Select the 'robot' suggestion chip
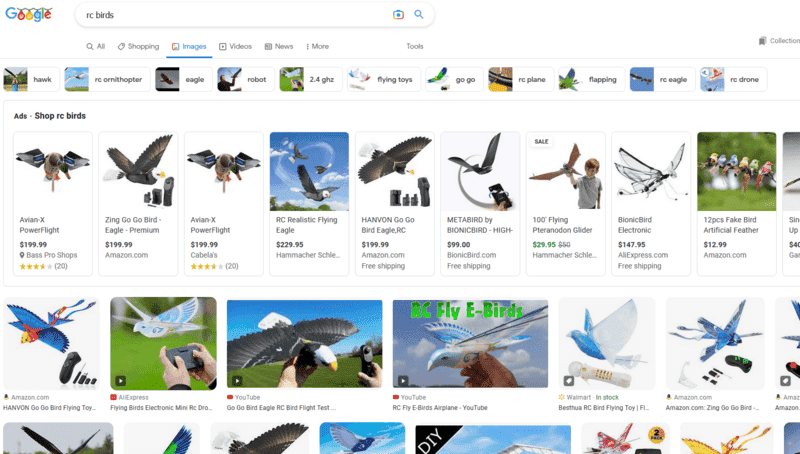The image size is (800, 454). click(246, 80)
